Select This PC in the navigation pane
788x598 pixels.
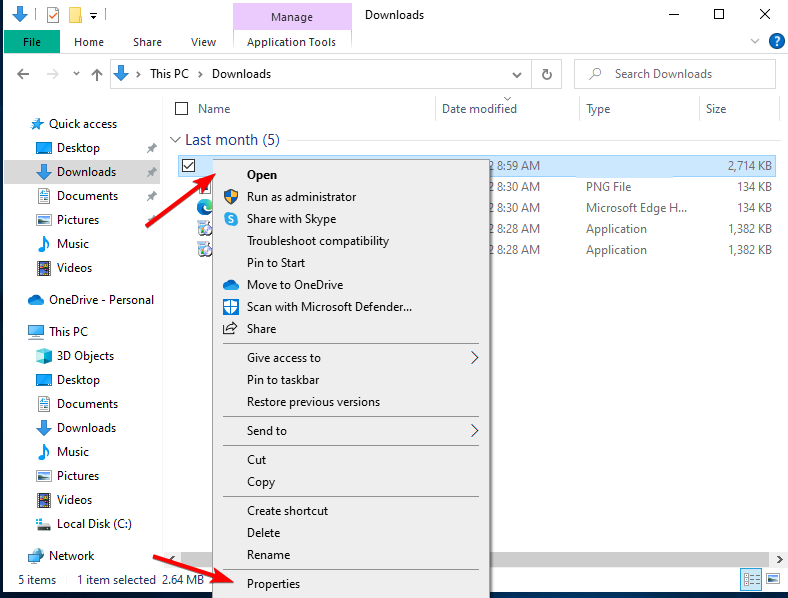pyautogui.click(x=68, y=332)
